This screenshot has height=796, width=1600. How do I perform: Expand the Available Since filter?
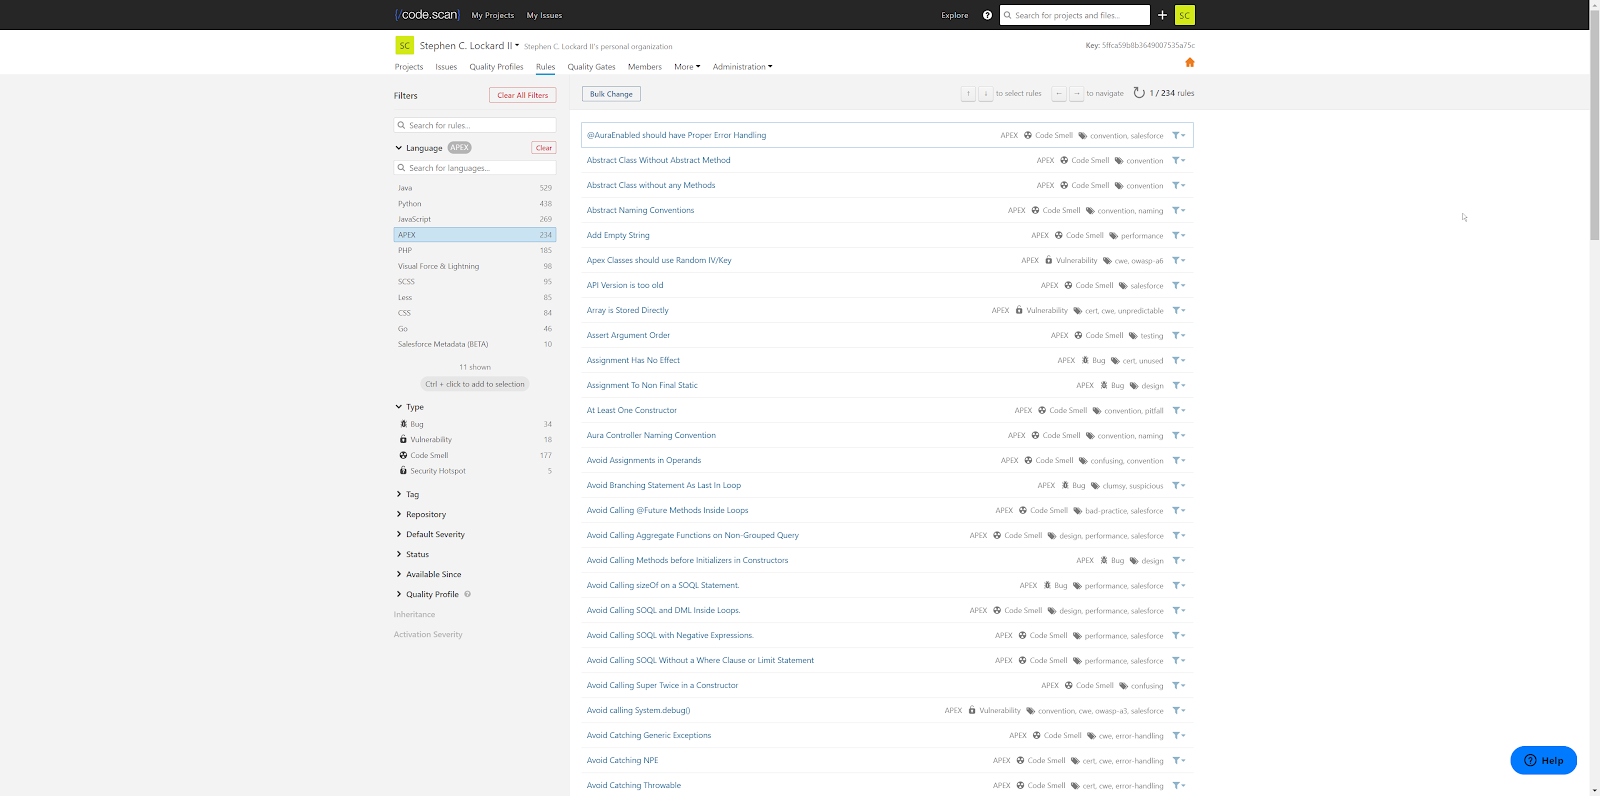(429, 574)
